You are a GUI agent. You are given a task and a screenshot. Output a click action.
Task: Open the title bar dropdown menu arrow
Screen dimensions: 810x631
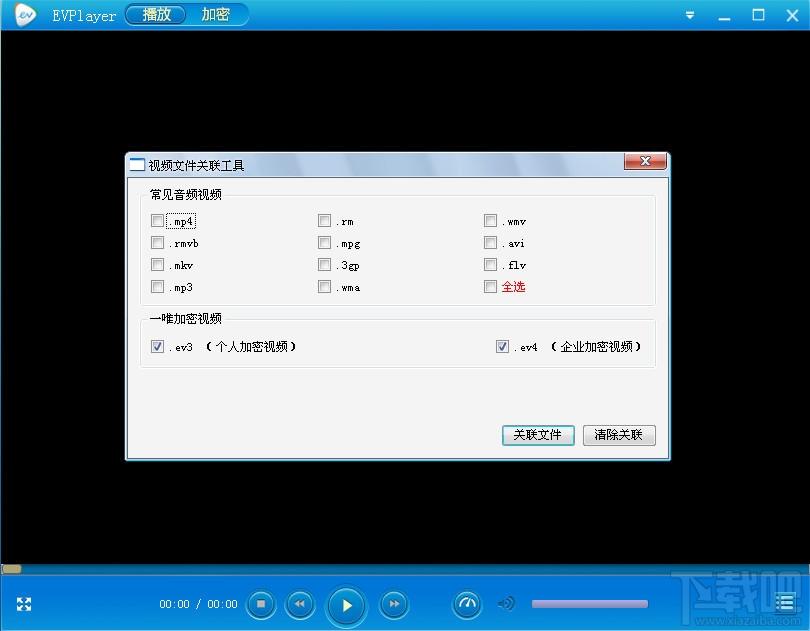pyautogui.click(x=690, y=16)
